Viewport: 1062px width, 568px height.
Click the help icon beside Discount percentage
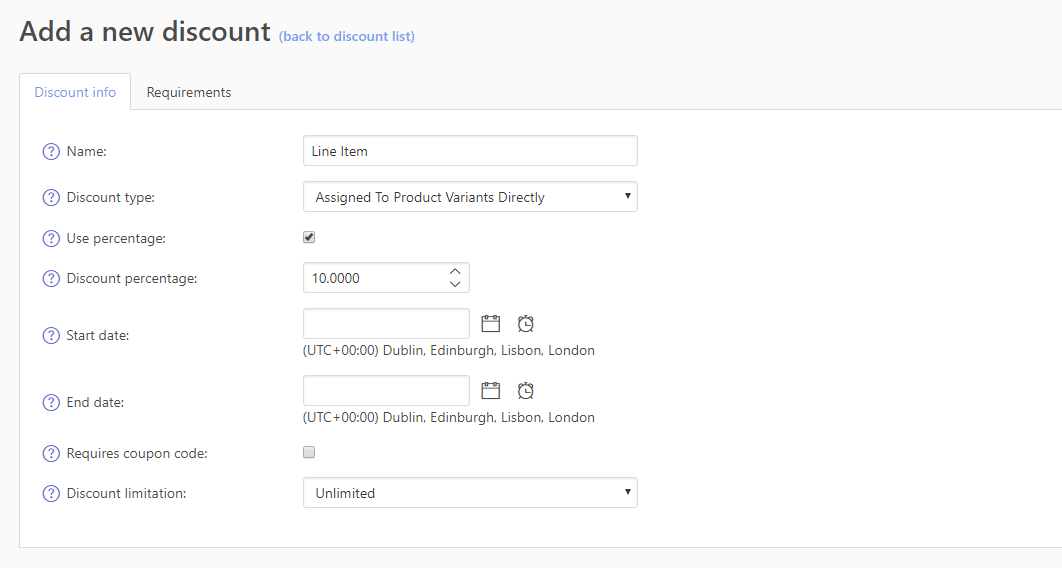point(51,279)
